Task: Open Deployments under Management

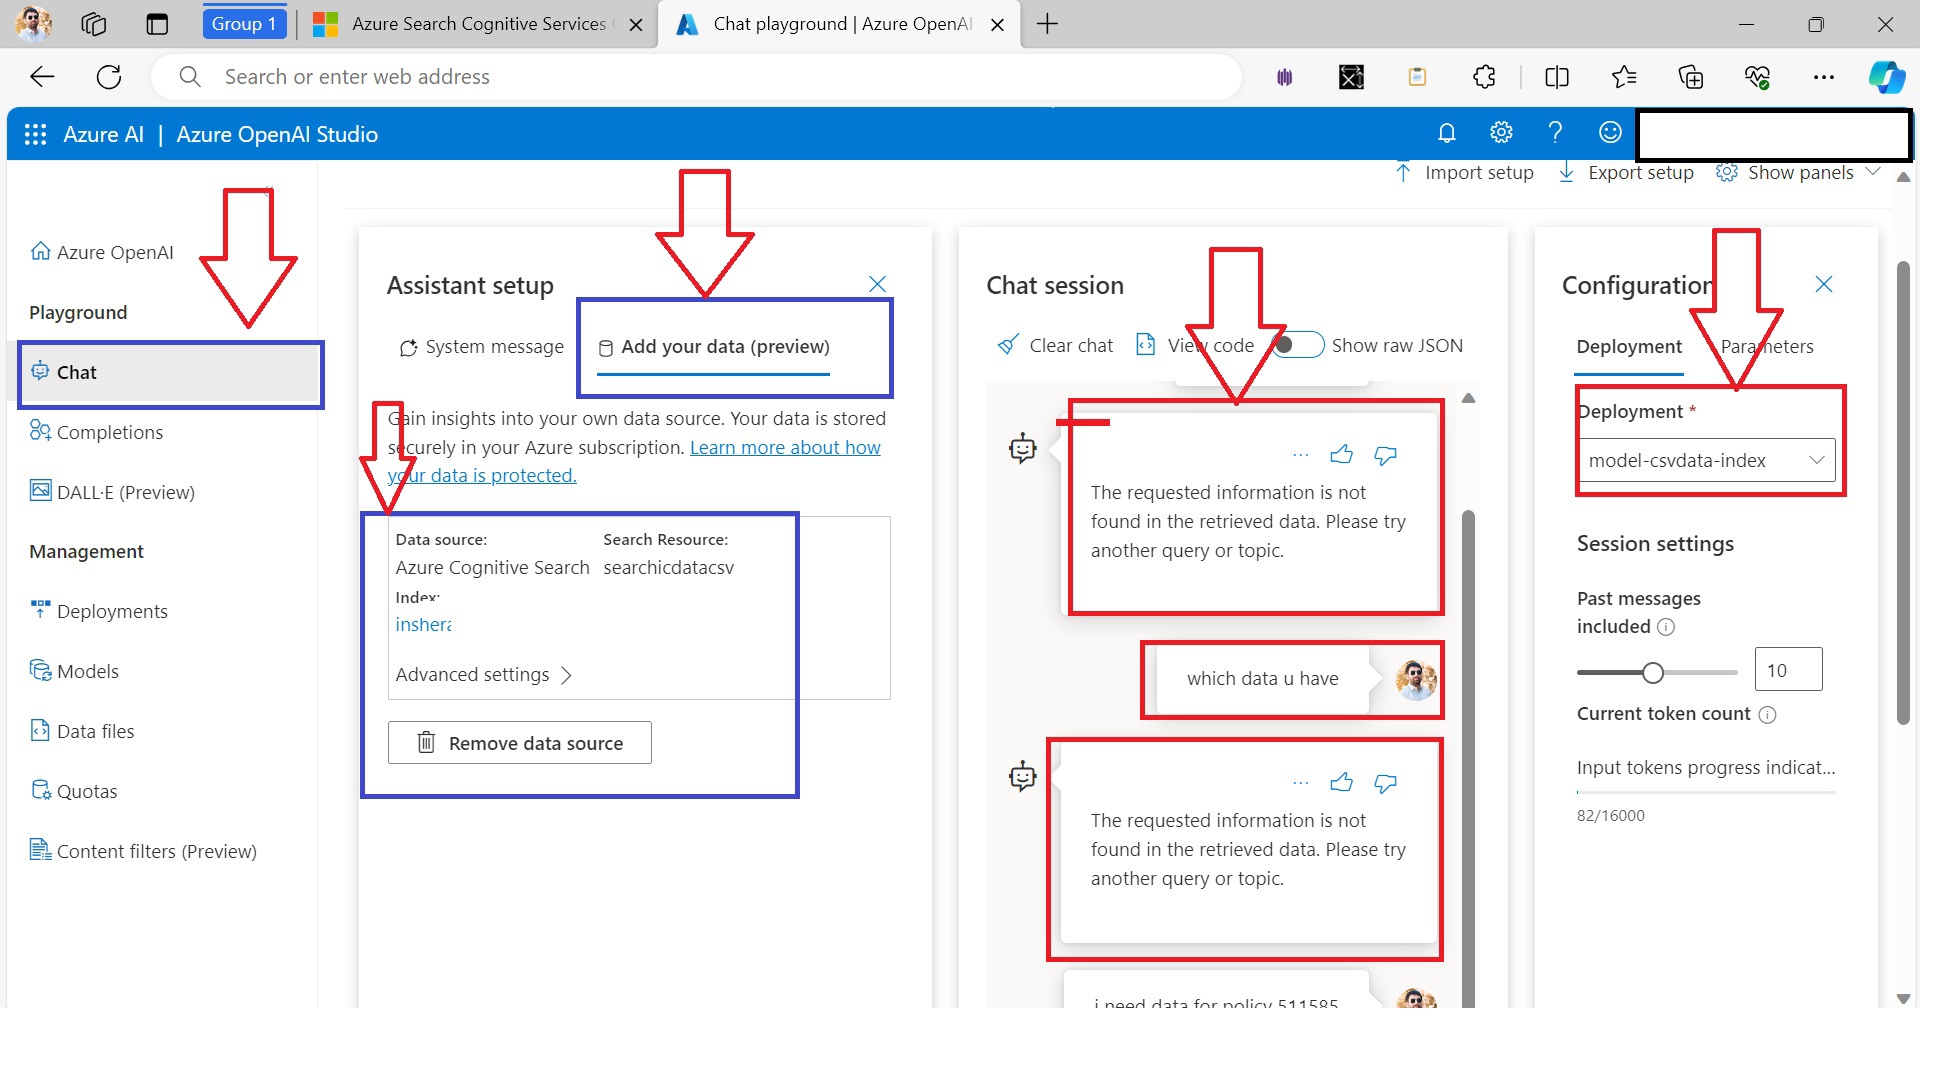Action: coord(111,611)
